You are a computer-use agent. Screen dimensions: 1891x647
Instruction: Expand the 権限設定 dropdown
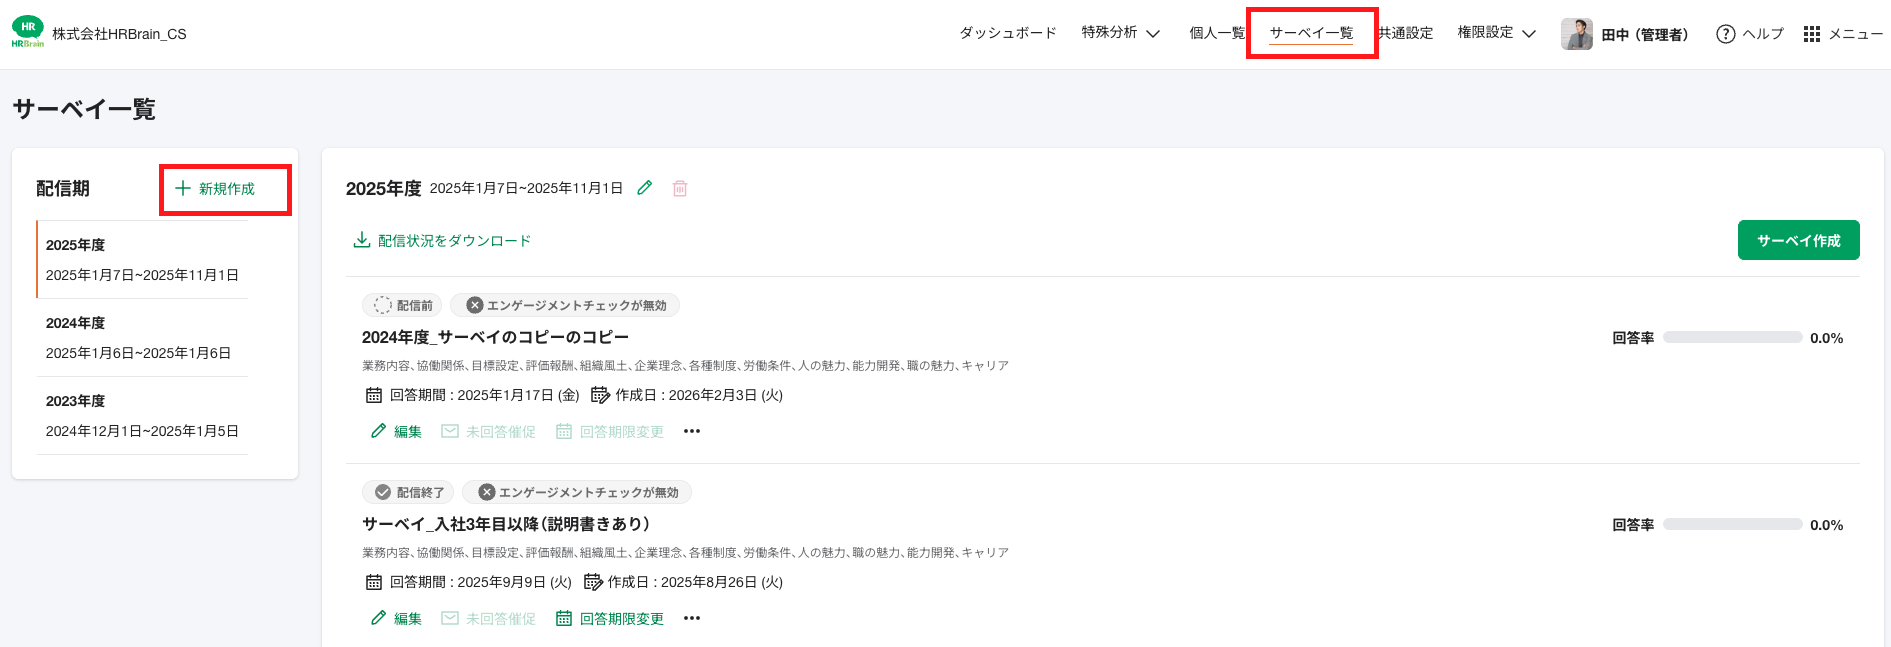[x=1497, y=33]
